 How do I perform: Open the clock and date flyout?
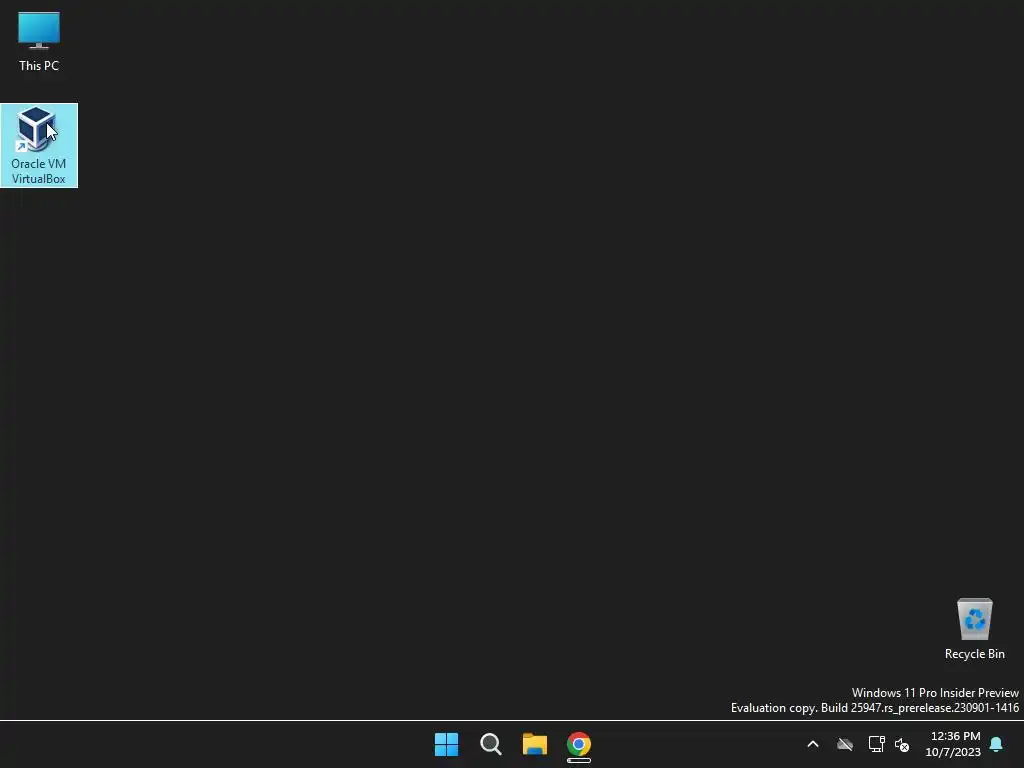click(x=953, y=744)
